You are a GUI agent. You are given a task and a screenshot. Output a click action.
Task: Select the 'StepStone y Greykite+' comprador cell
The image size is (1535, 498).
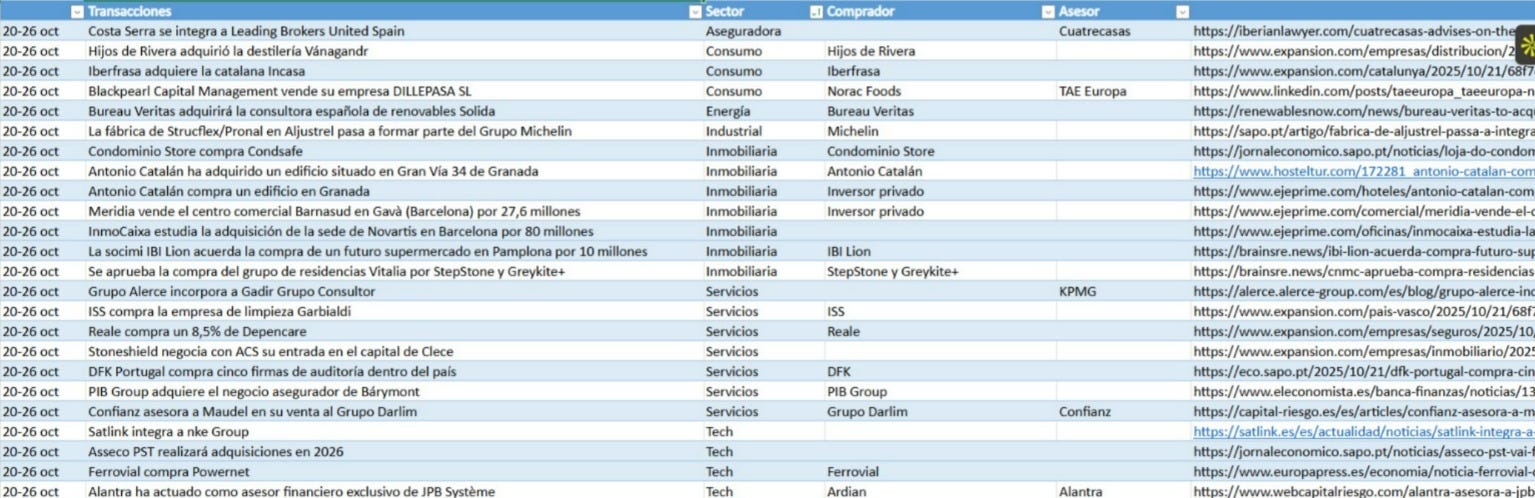[940, 271]
